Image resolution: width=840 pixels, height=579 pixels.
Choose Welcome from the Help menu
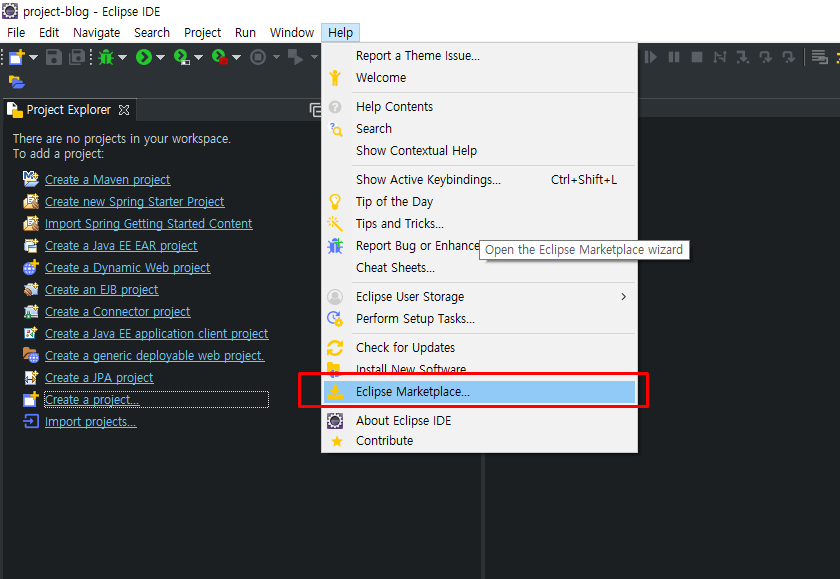(479, 78)
